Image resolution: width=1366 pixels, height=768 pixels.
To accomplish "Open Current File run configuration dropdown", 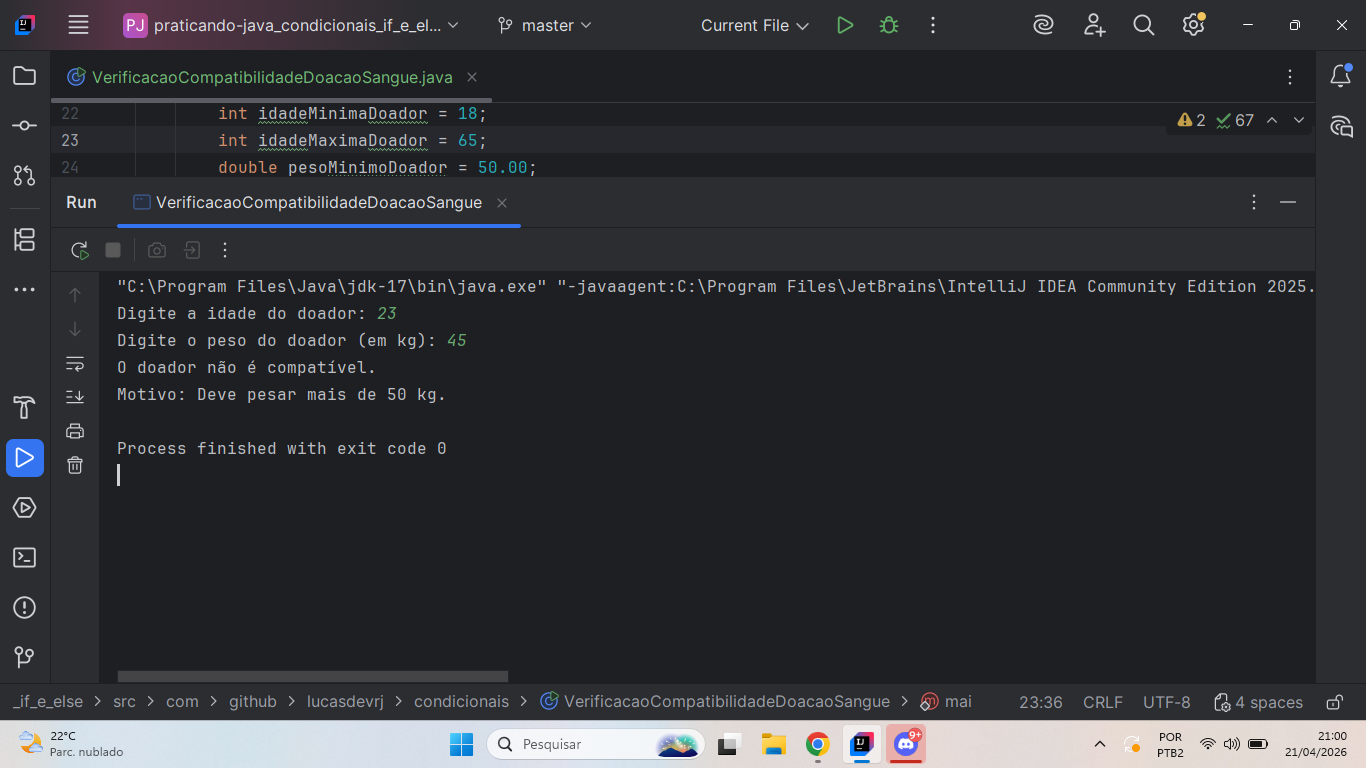I will click(x=754, y=26).
